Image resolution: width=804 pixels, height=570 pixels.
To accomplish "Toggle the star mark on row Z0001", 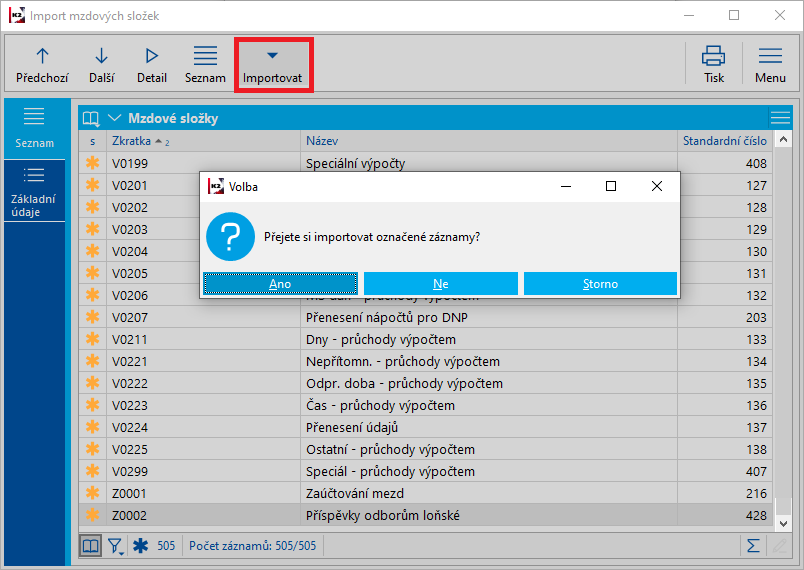I will (x=92, y=493).
